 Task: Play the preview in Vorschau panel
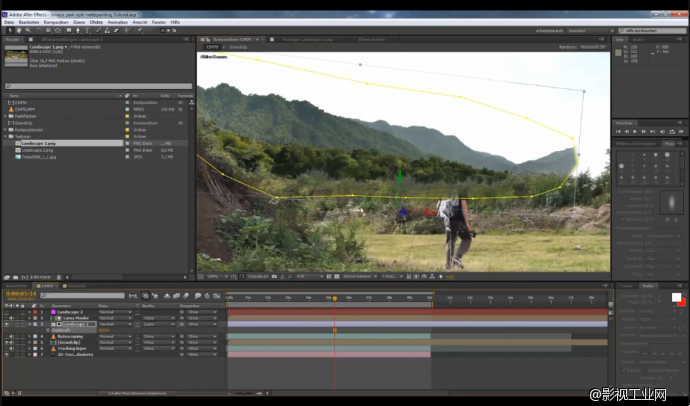(635, 132)
